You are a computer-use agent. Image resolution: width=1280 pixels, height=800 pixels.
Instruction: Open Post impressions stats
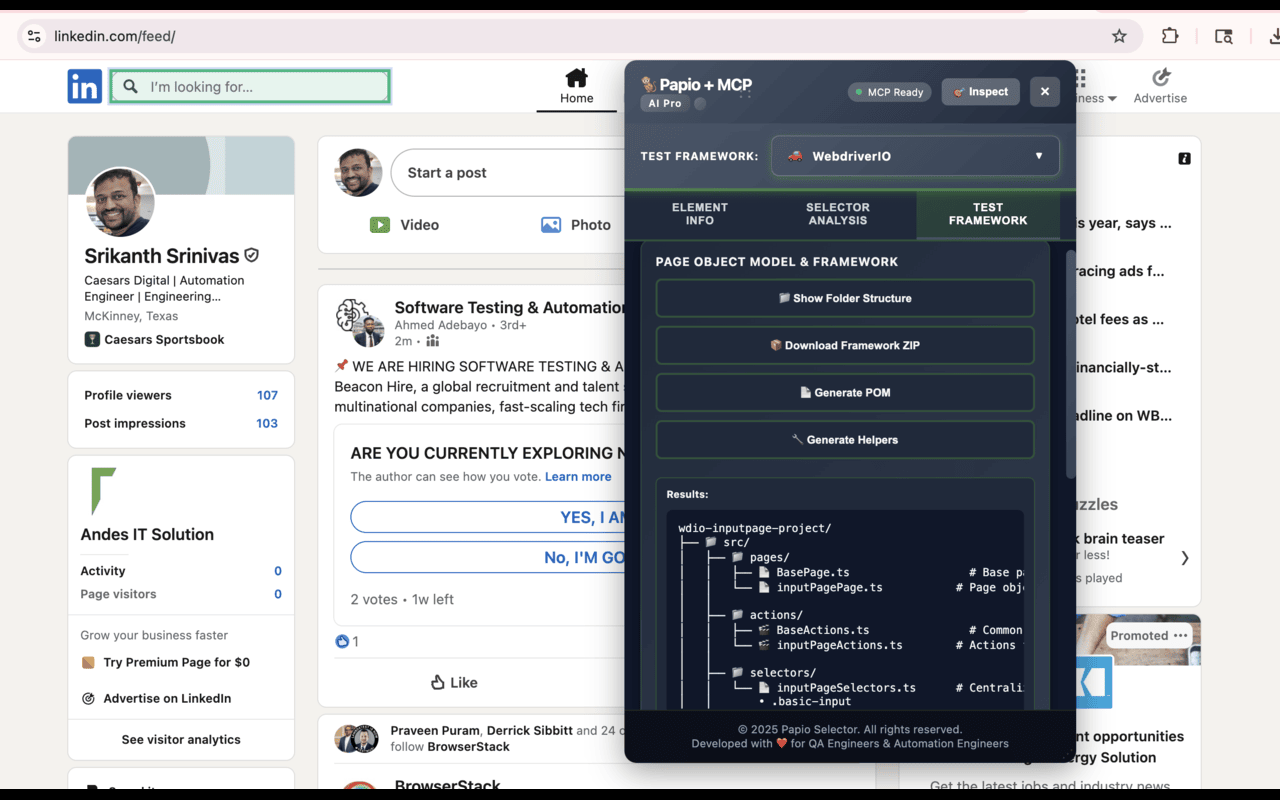(x=181, y=423)
